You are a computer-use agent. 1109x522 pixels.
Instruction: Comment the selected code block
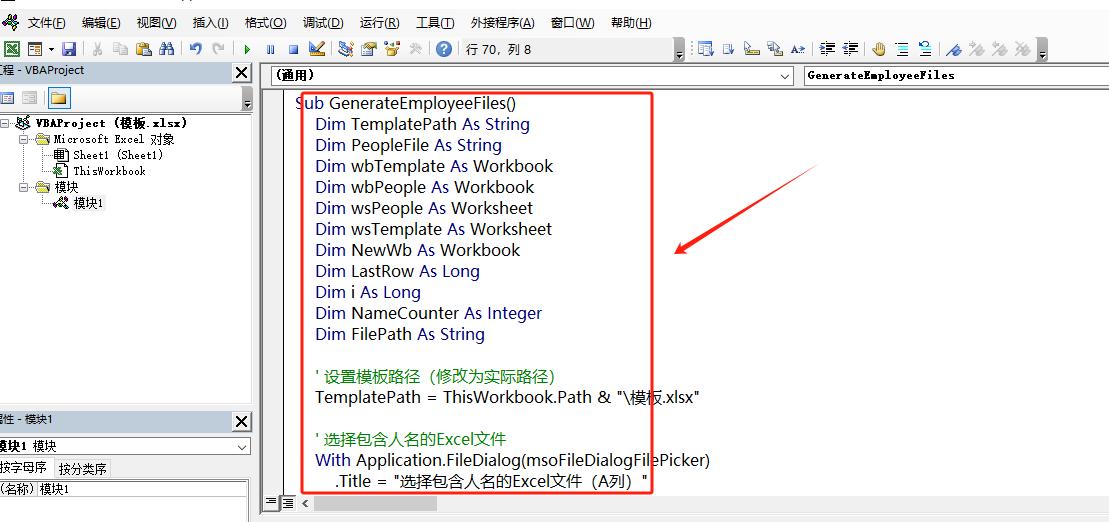coord(902,49)
